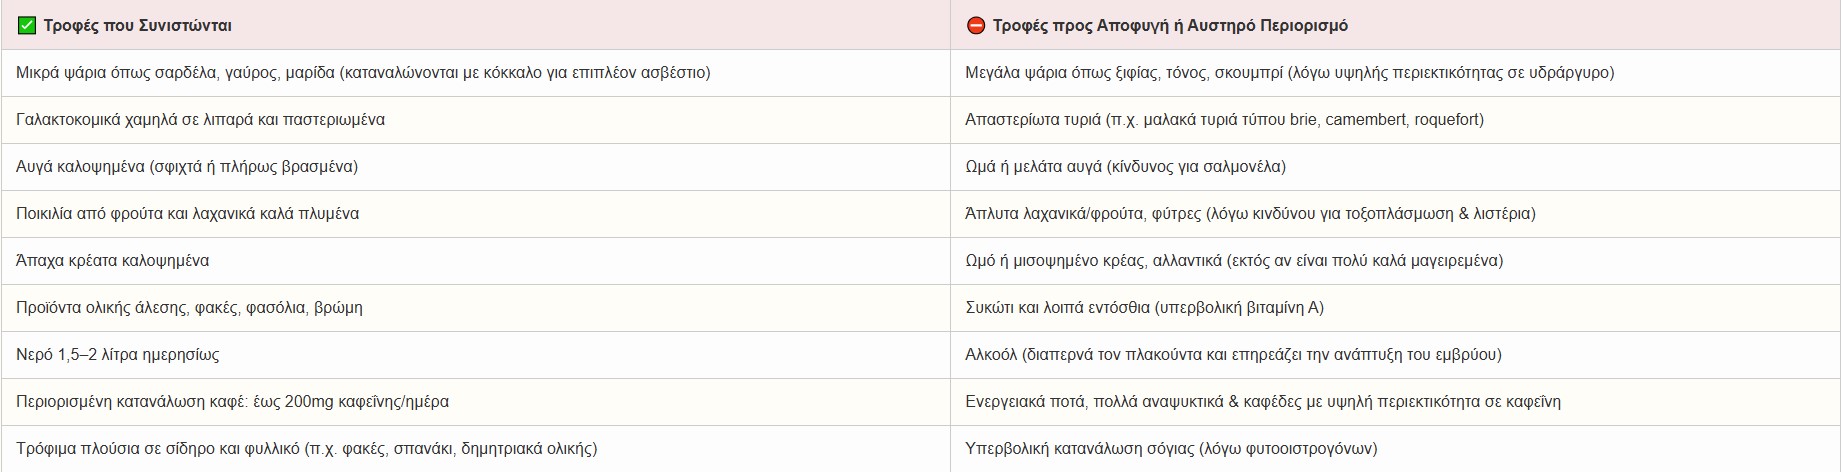This screenshot has width=1841, height=472.
Task: Select the raw or undercooked meat cell
Action: 1233,261
